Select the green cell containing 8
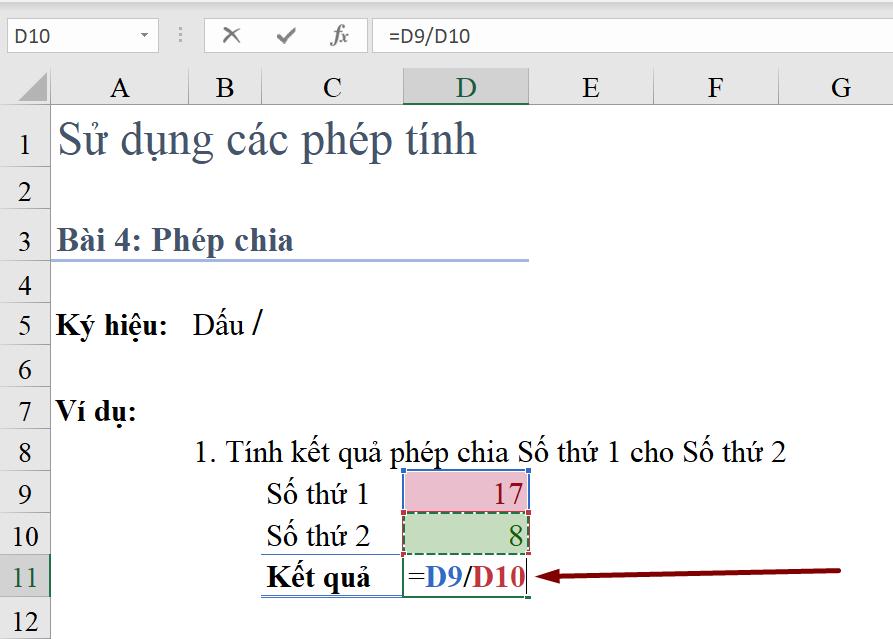The image size is (893, 639). coord(466,534)
